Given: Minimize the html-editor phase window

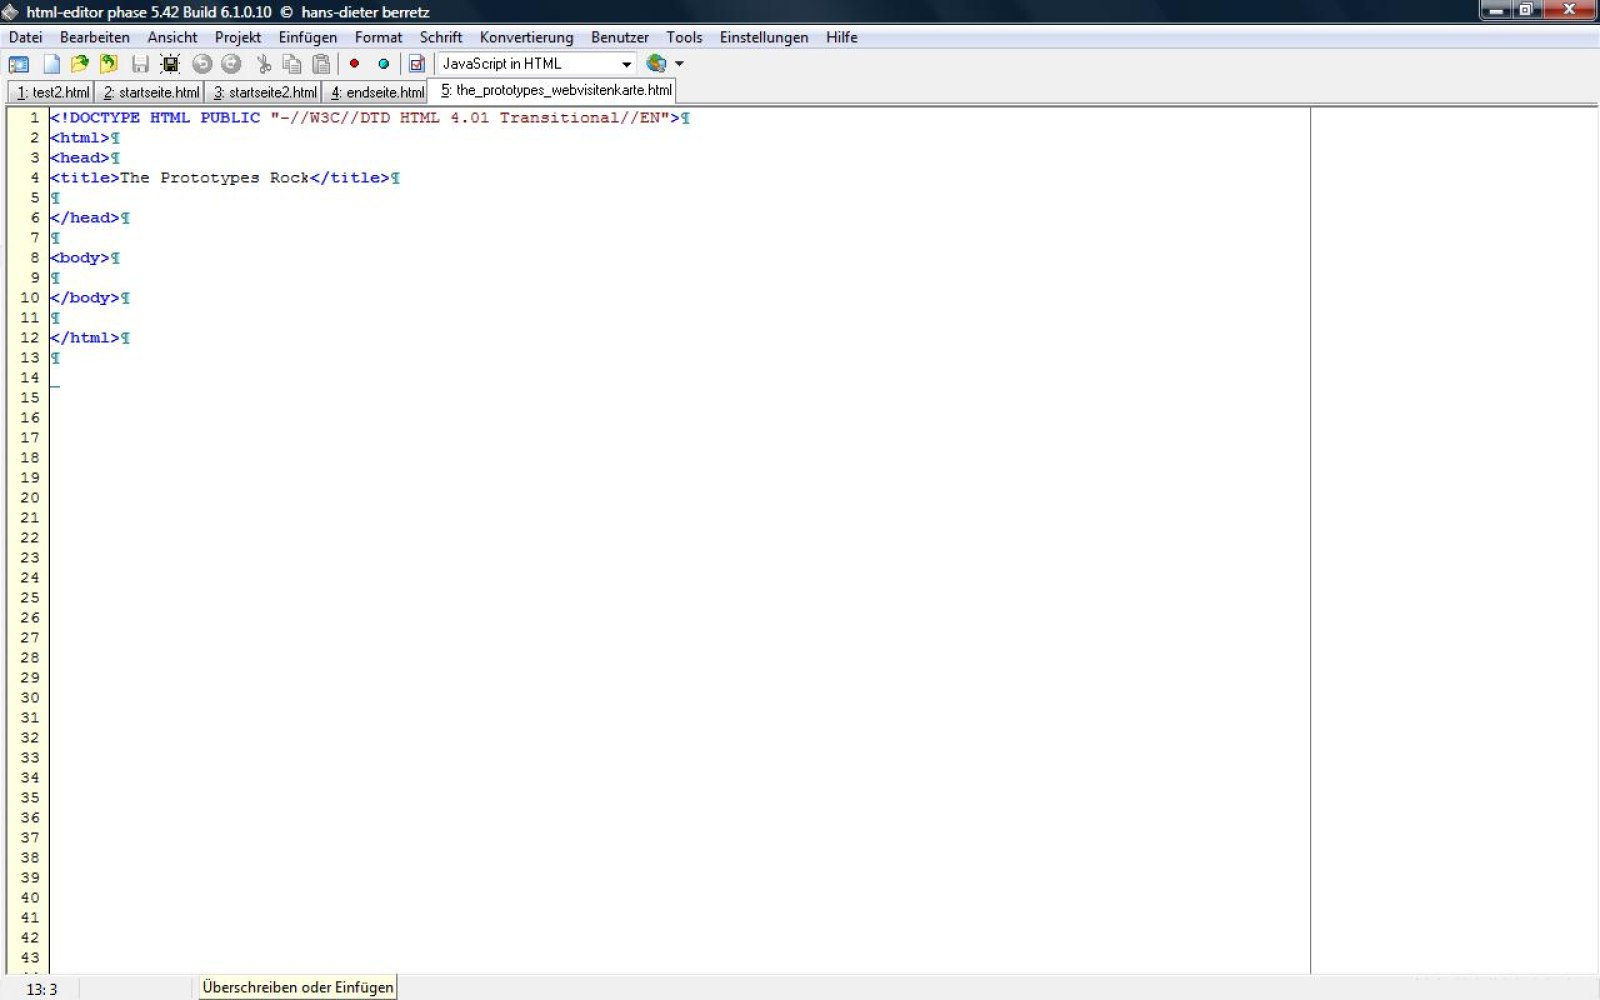Looking at the screenshot, I should (1496, 10).
